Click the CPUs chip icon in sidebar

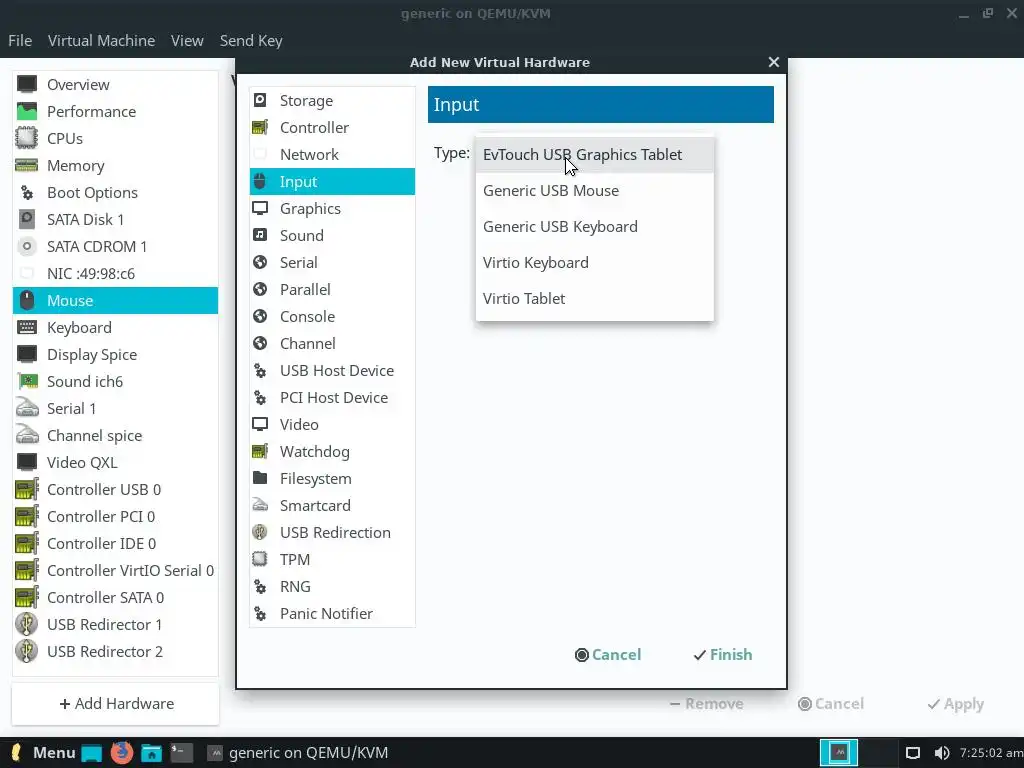[27, 138]
